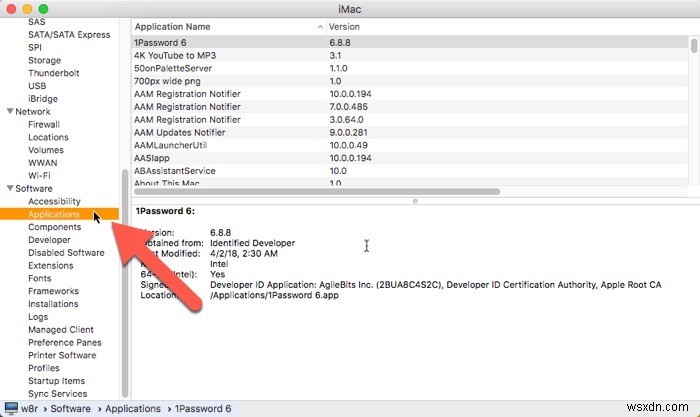This screenshot has height=417, width=700.
Task: Select SATA/SATA Express in sidebar
Action: [69, 34]
